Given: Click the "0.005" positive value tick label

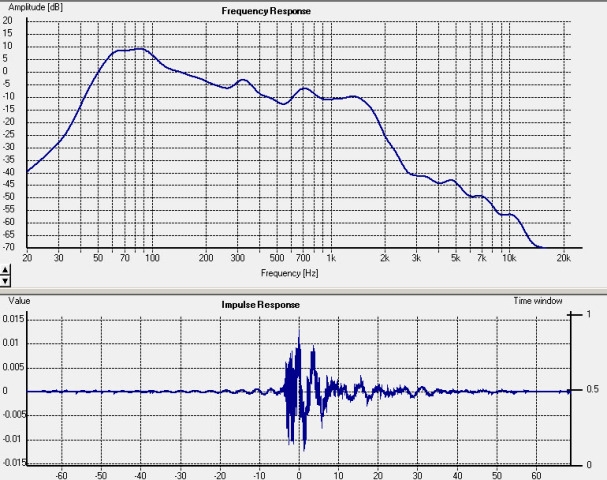Looking at the screenshot, I should pos(13,367).
